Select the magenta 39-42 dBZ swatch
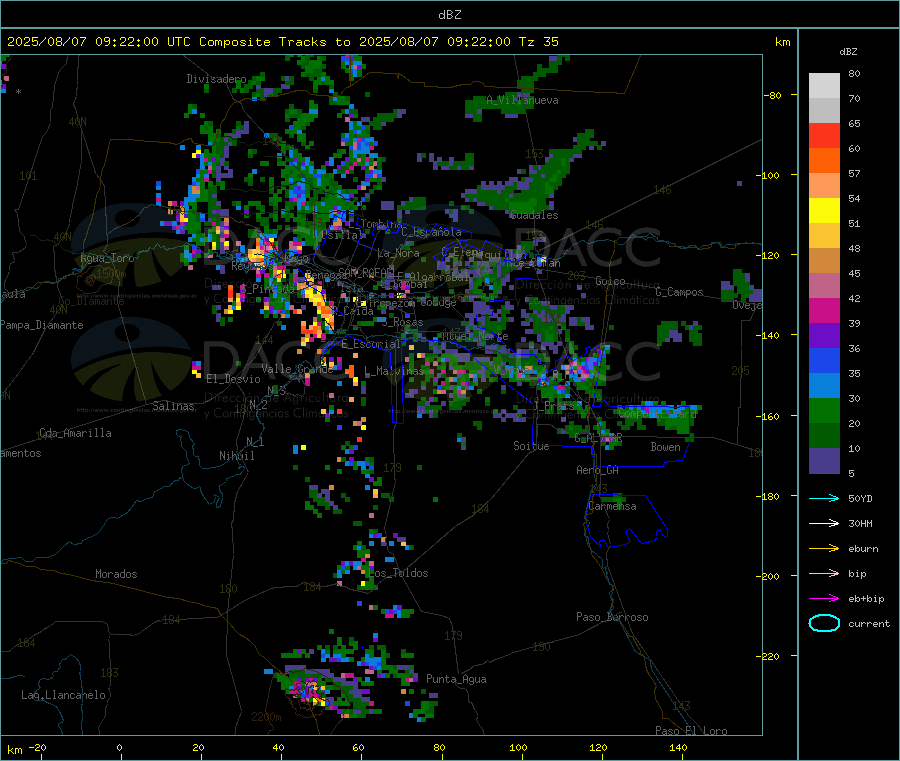 coord(824,311)
